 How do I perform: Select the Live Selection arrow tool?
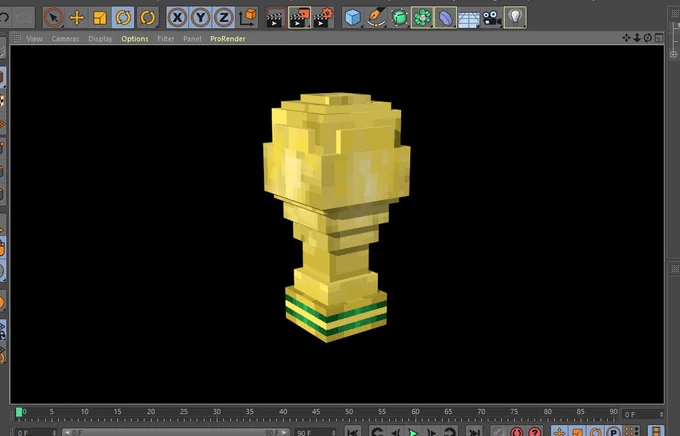coord(53,18)
